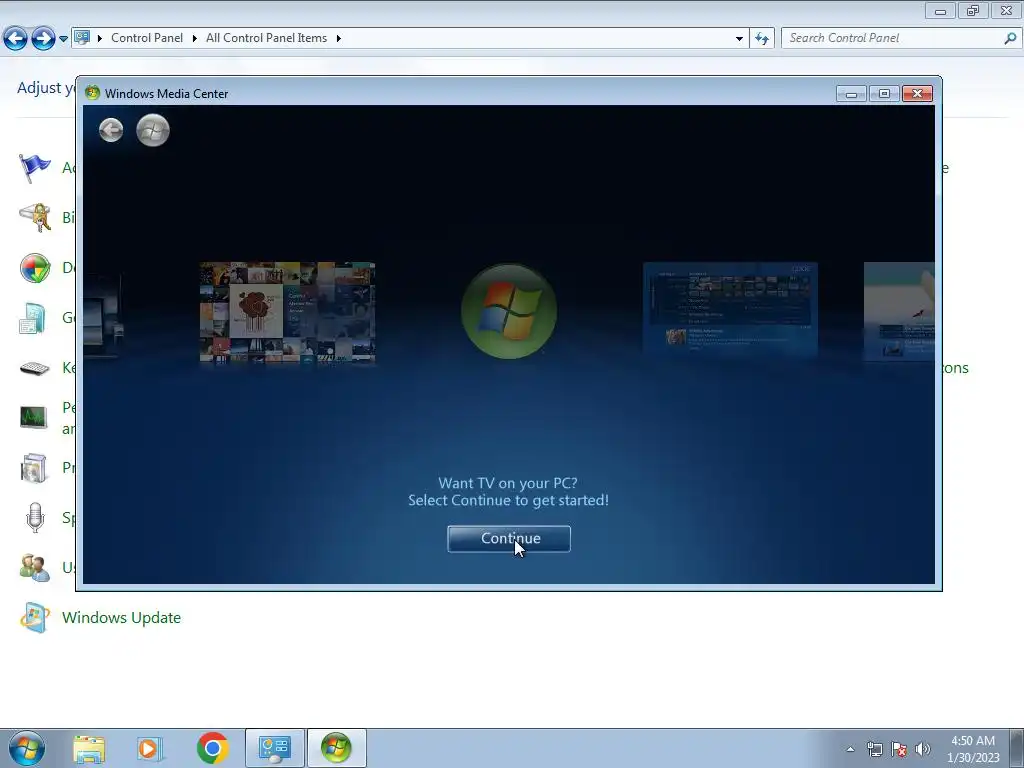Click Continue button in Media Center
This screenshot has width=1024, height=768.
click(x=509, y=539)
